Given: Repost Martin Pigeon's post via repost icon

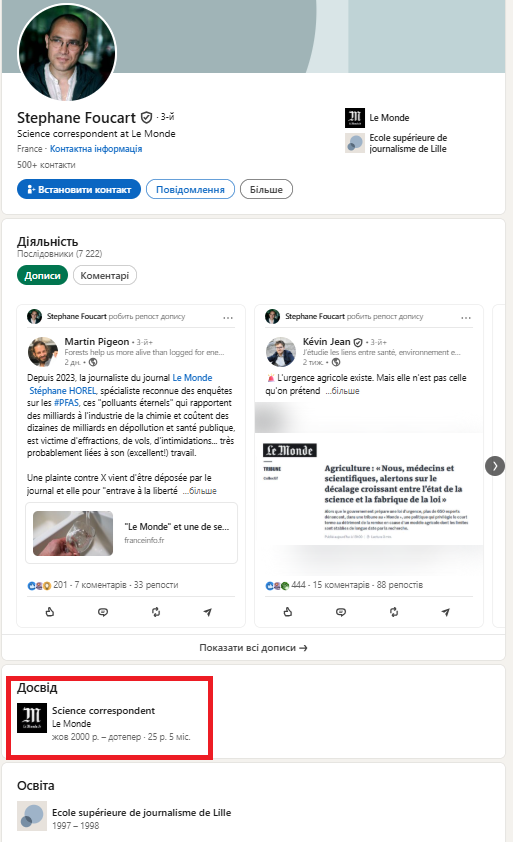Looking at the screenshot, I should pyautogui.click(x=156, y=612).
